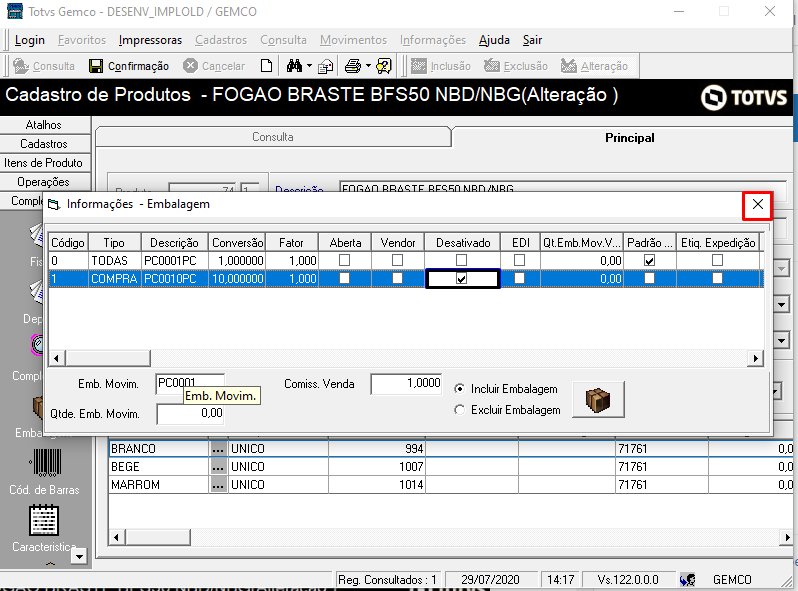
Task: Click the Itens de Produto sidebar button
Action: point(45,163)
